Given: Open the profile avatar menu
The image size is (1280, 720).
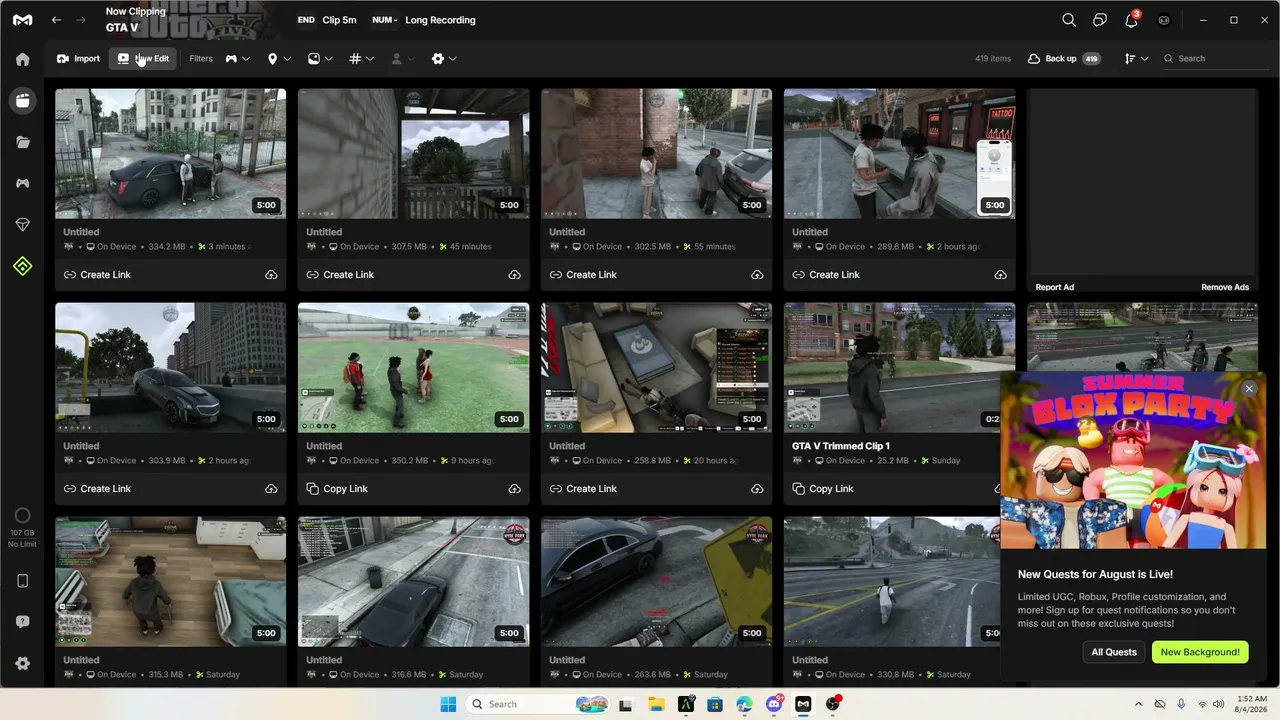Looking at the screenshot, I should 1164,20.
